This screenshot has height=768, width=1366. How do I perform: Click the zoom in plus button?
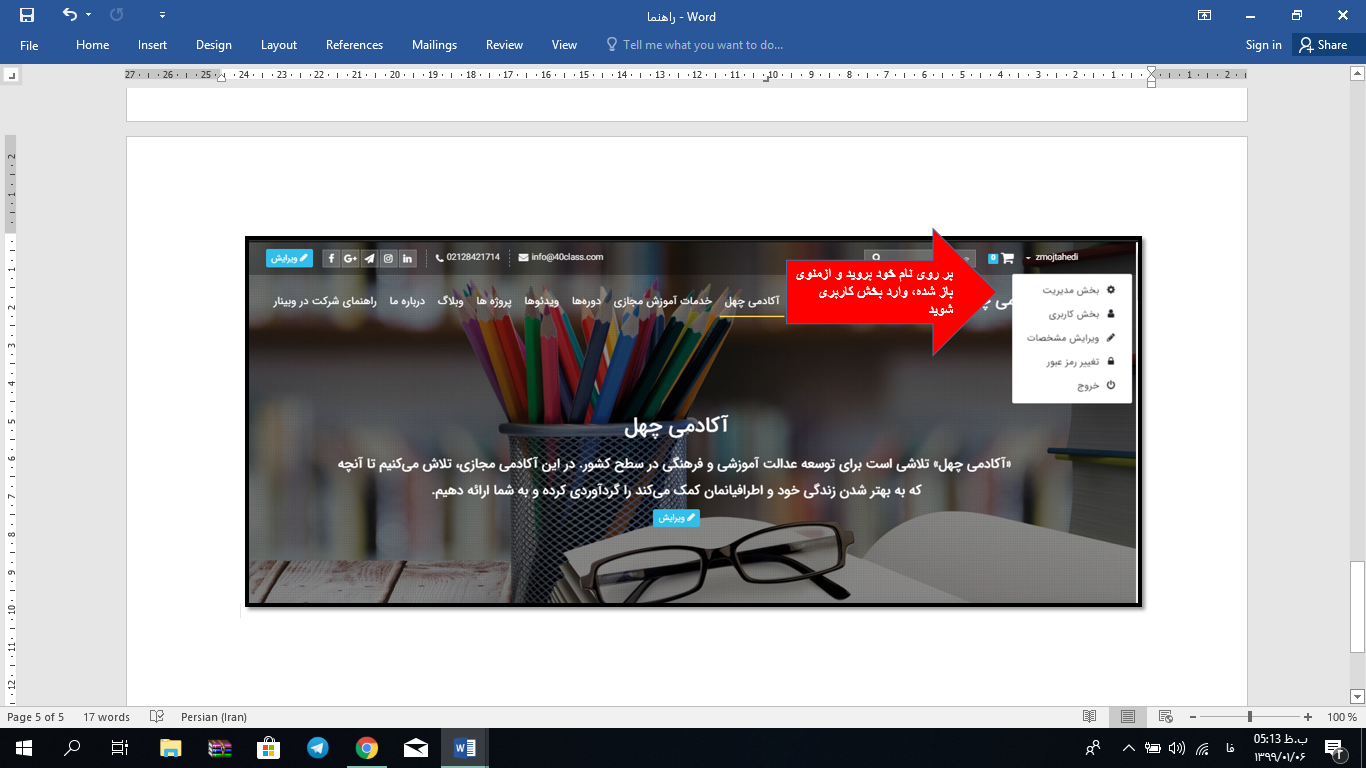1308,717
